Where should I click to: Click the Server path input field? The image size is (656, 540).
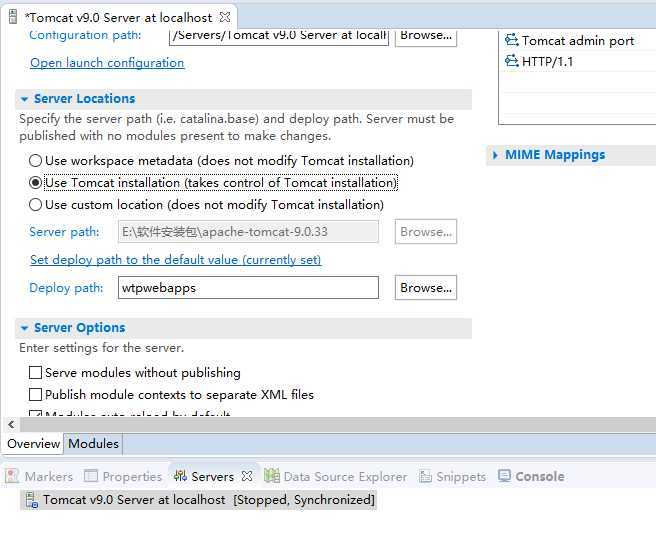(x=249, y=232)
